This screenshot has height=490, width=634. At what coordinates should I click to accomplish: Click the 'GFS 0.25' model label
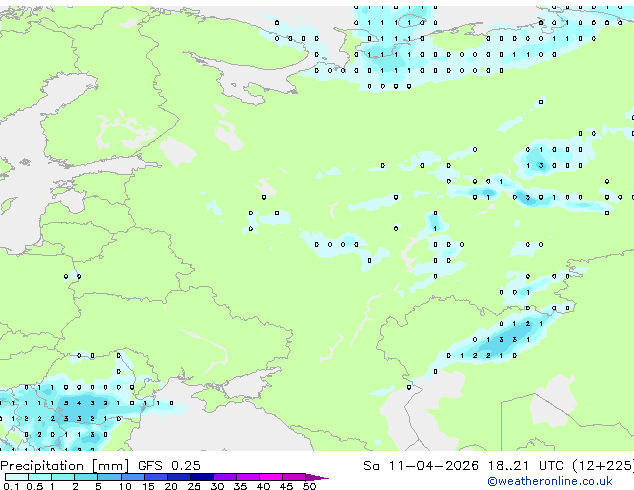[169, 466]
